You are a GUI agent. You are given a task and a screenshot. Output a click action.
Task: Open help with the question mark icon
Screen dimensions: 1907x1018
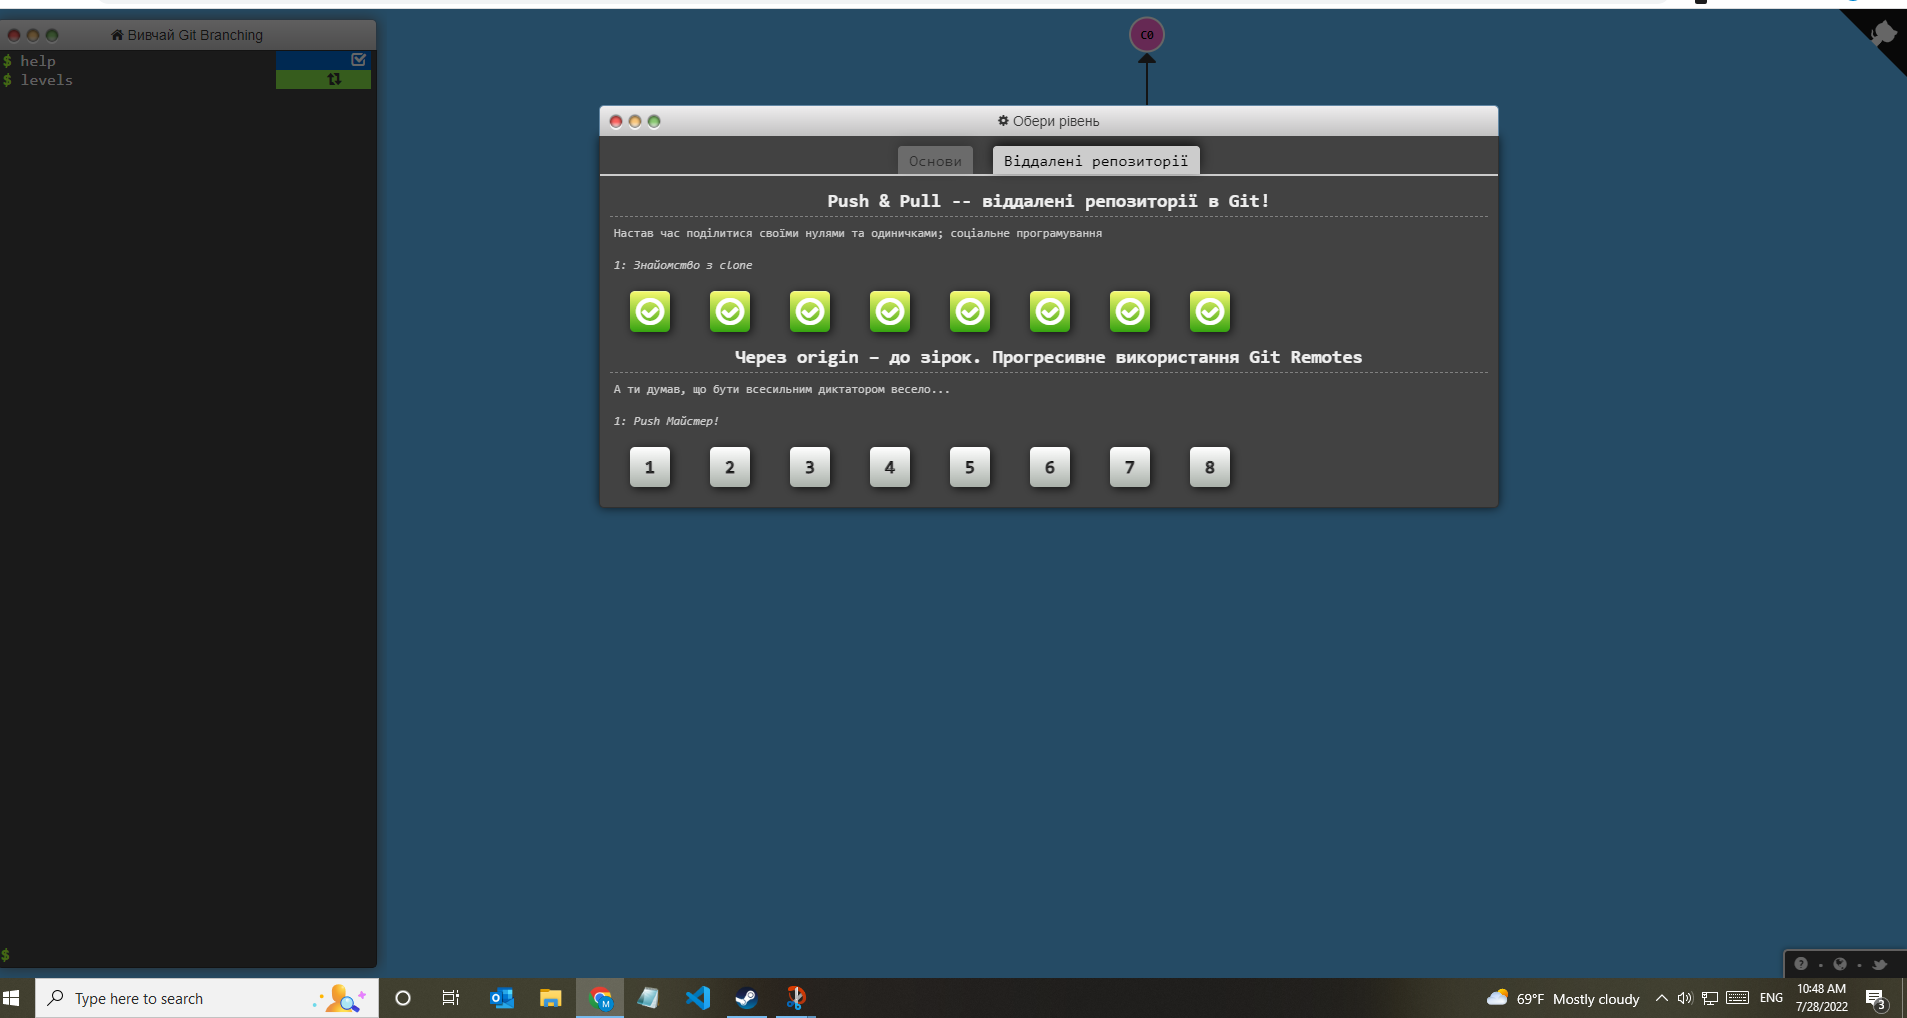pos(1801,963)
